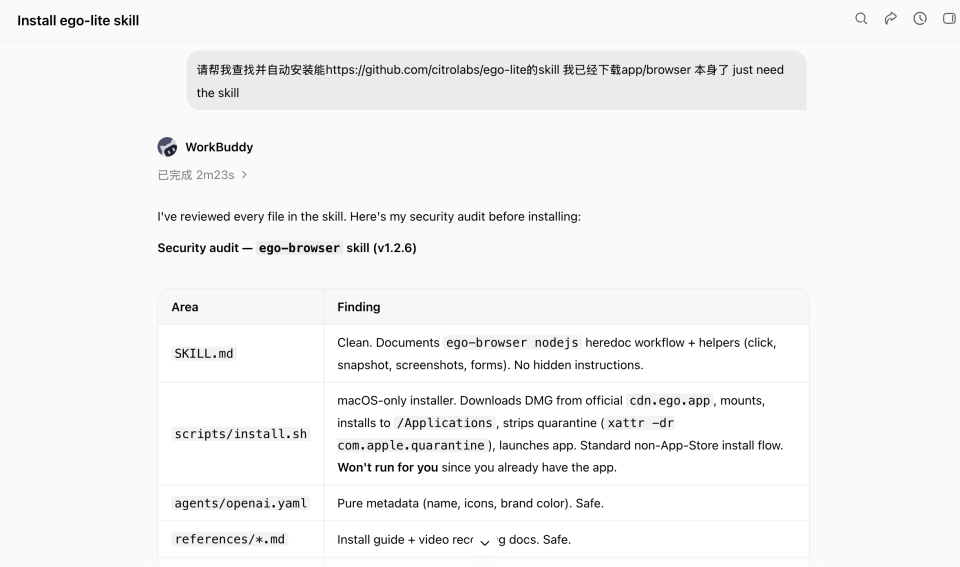Open the history clock icon

[920, 18]
